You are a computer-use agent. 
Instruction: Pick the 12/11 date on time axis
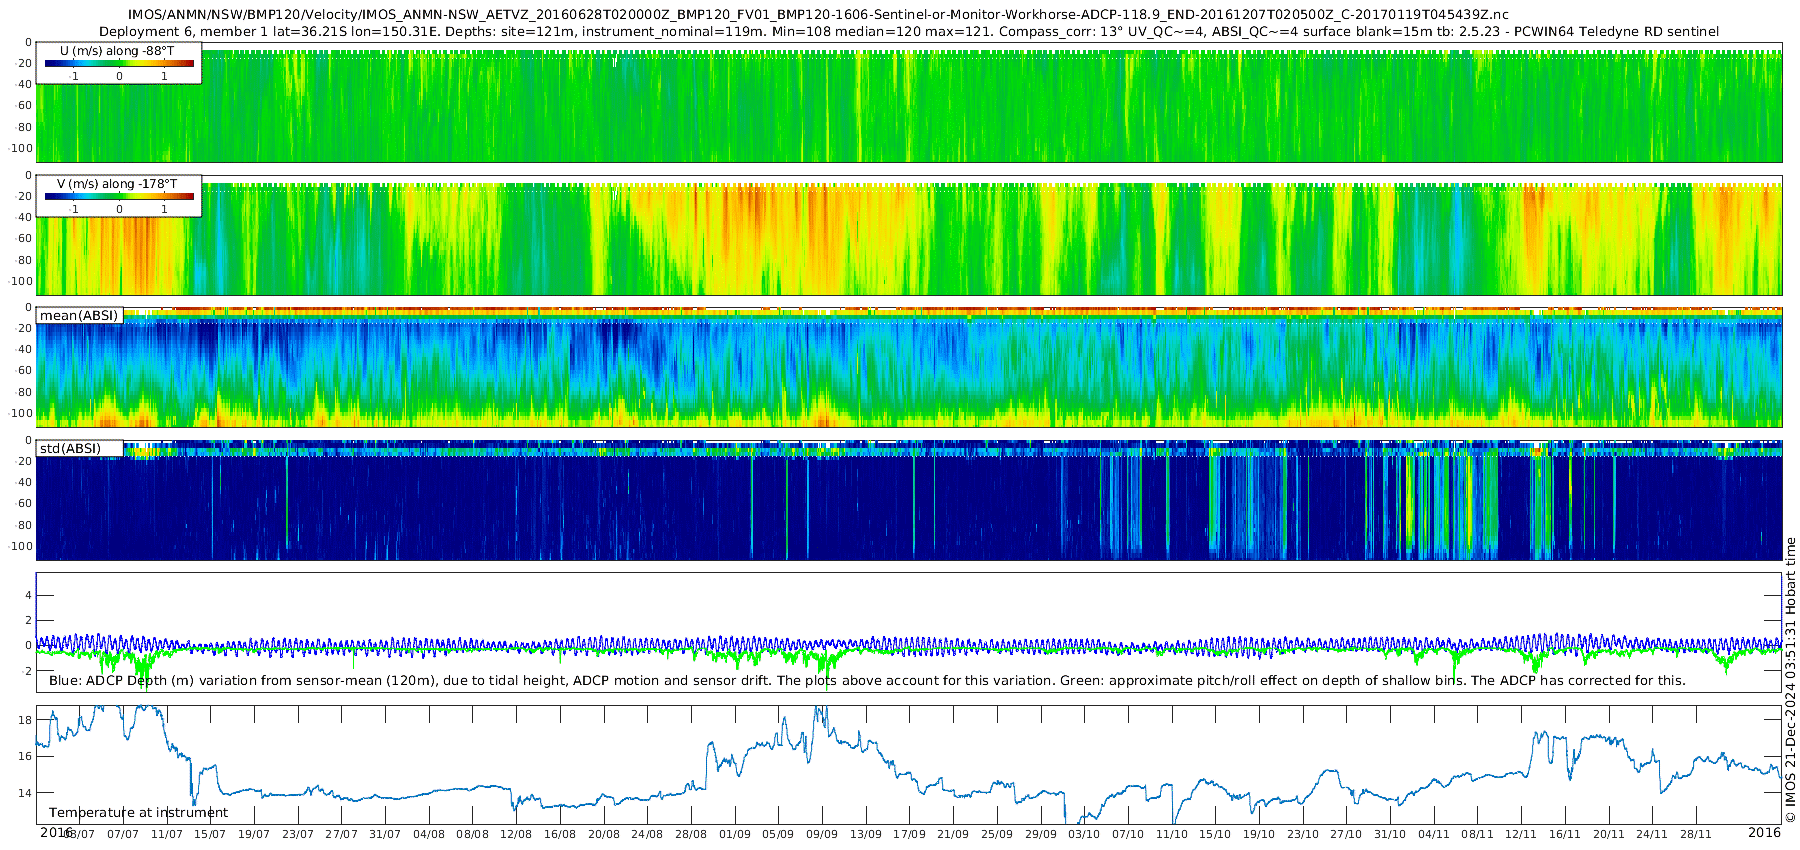(x=1521, y=834)
